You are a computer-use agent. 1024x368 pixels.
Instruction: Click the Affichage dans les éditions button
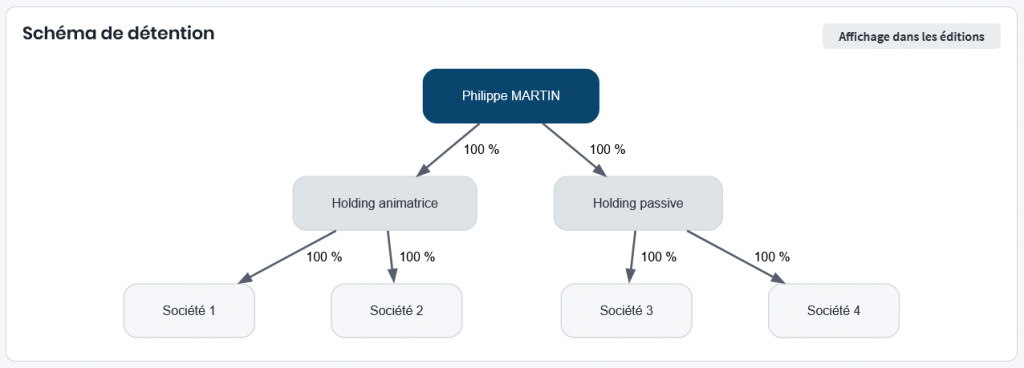pyautogui.click(x=911, y=37)
